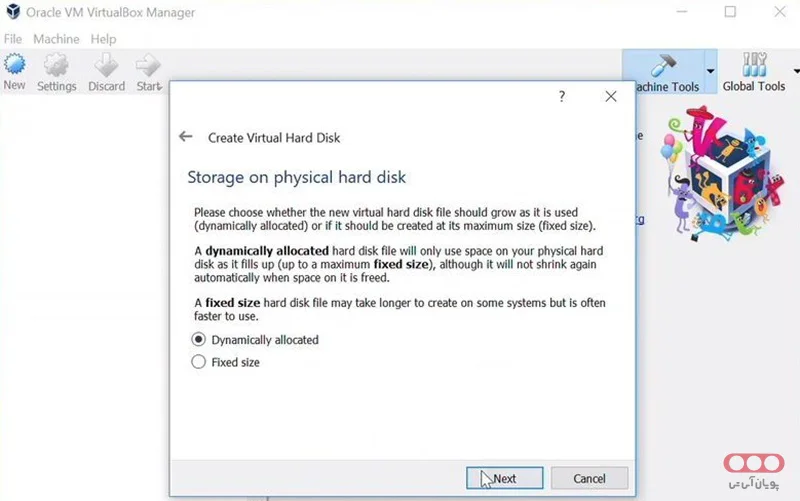800x501 pixels.
Task: Click the Discard arrow icon
Action: (106, 68)
